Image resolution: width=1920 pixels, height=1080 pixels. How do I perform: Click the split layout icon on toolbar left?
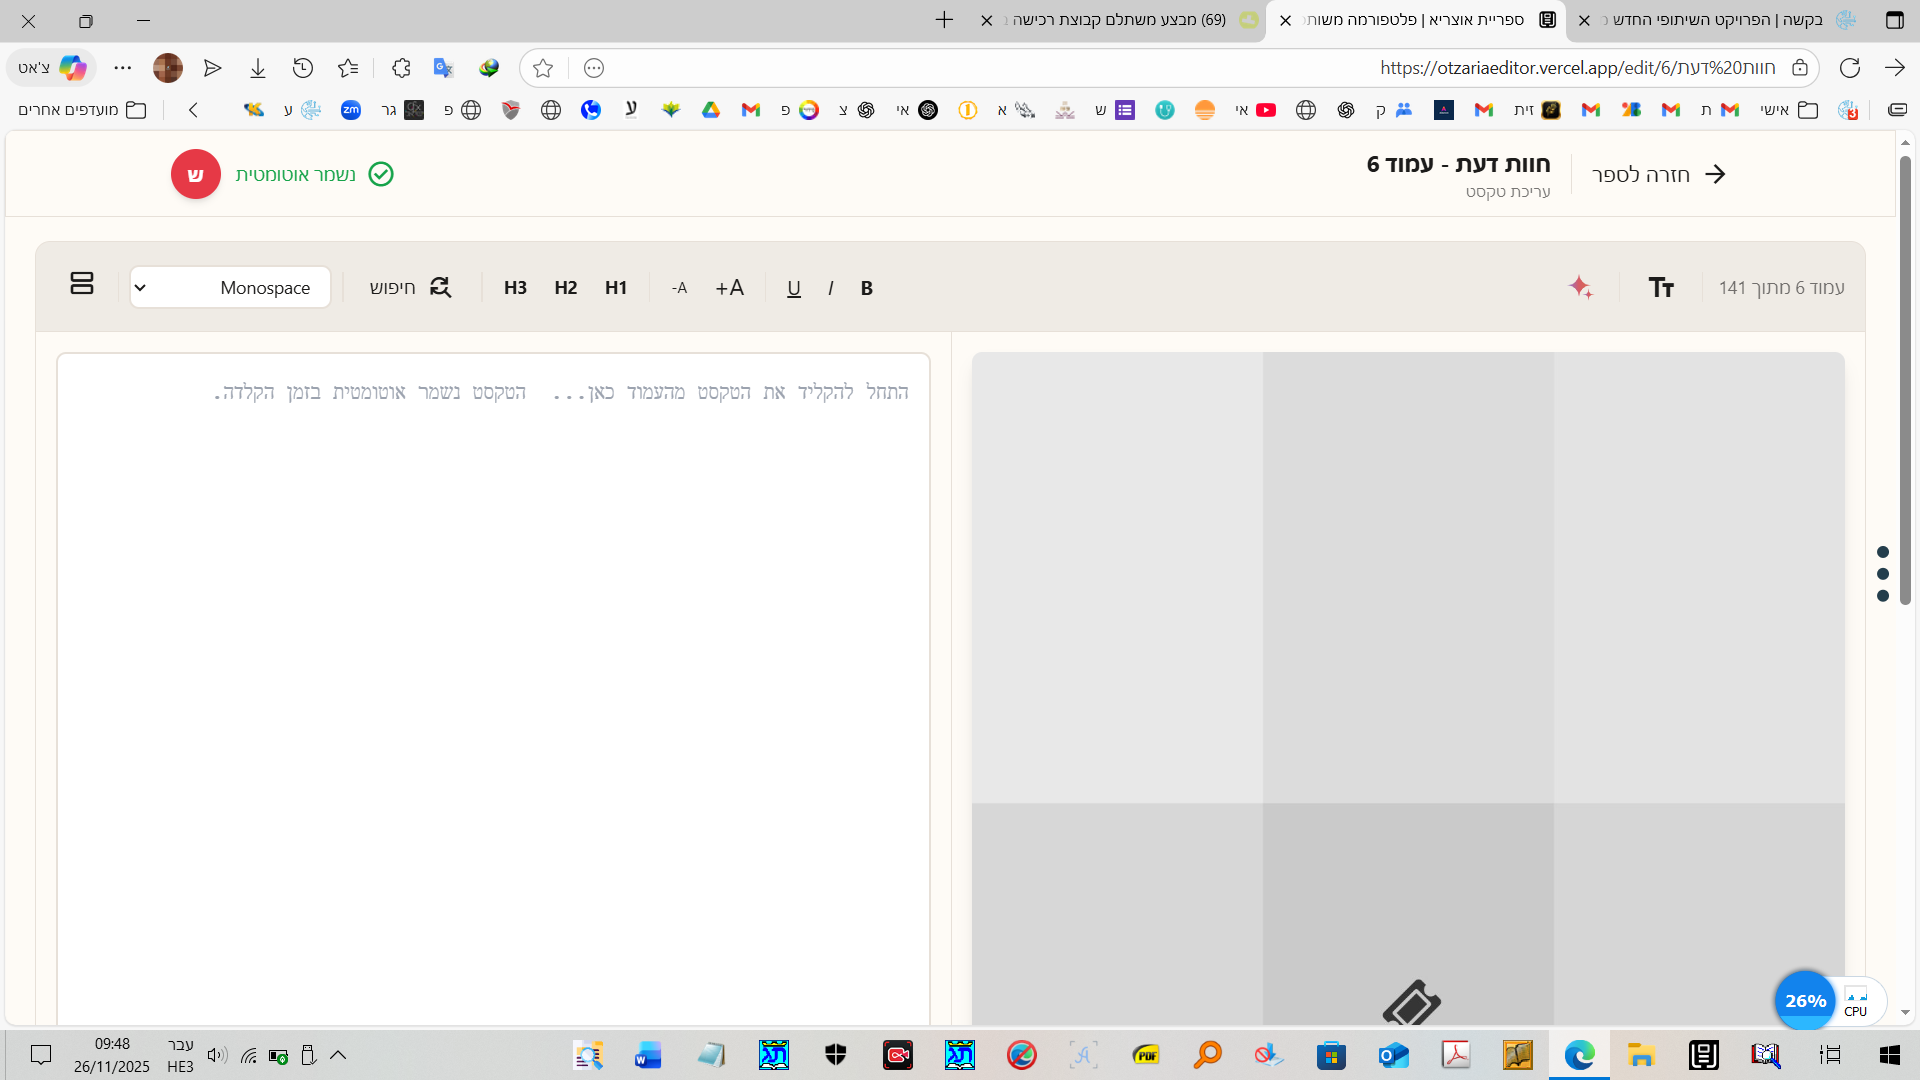click(82, 284)
